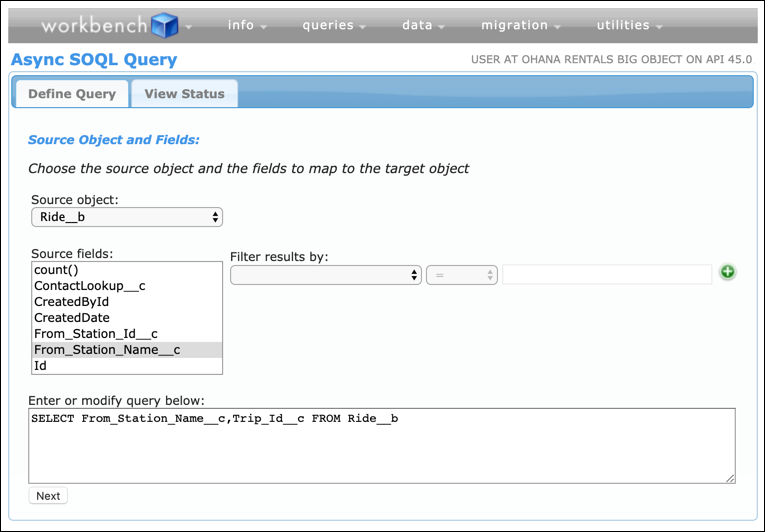Open the info menu
The image size is (765, 532).
pyautogui.click(x=247, y=25)
